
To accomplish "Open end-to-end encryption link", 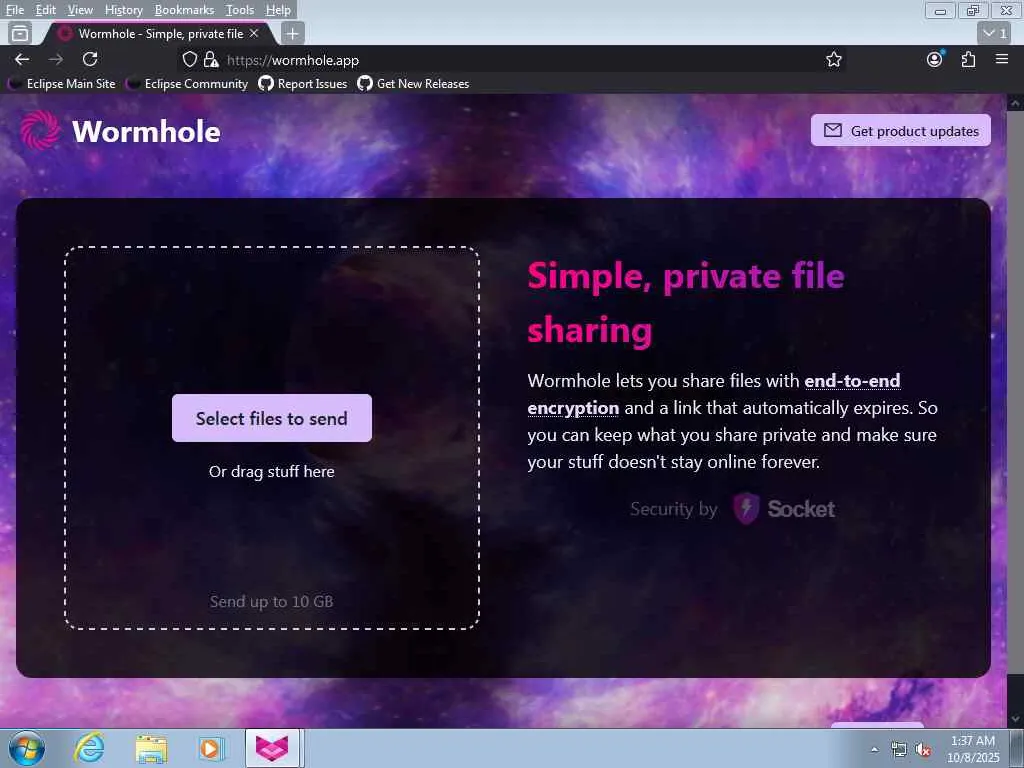I will [852, 381].
